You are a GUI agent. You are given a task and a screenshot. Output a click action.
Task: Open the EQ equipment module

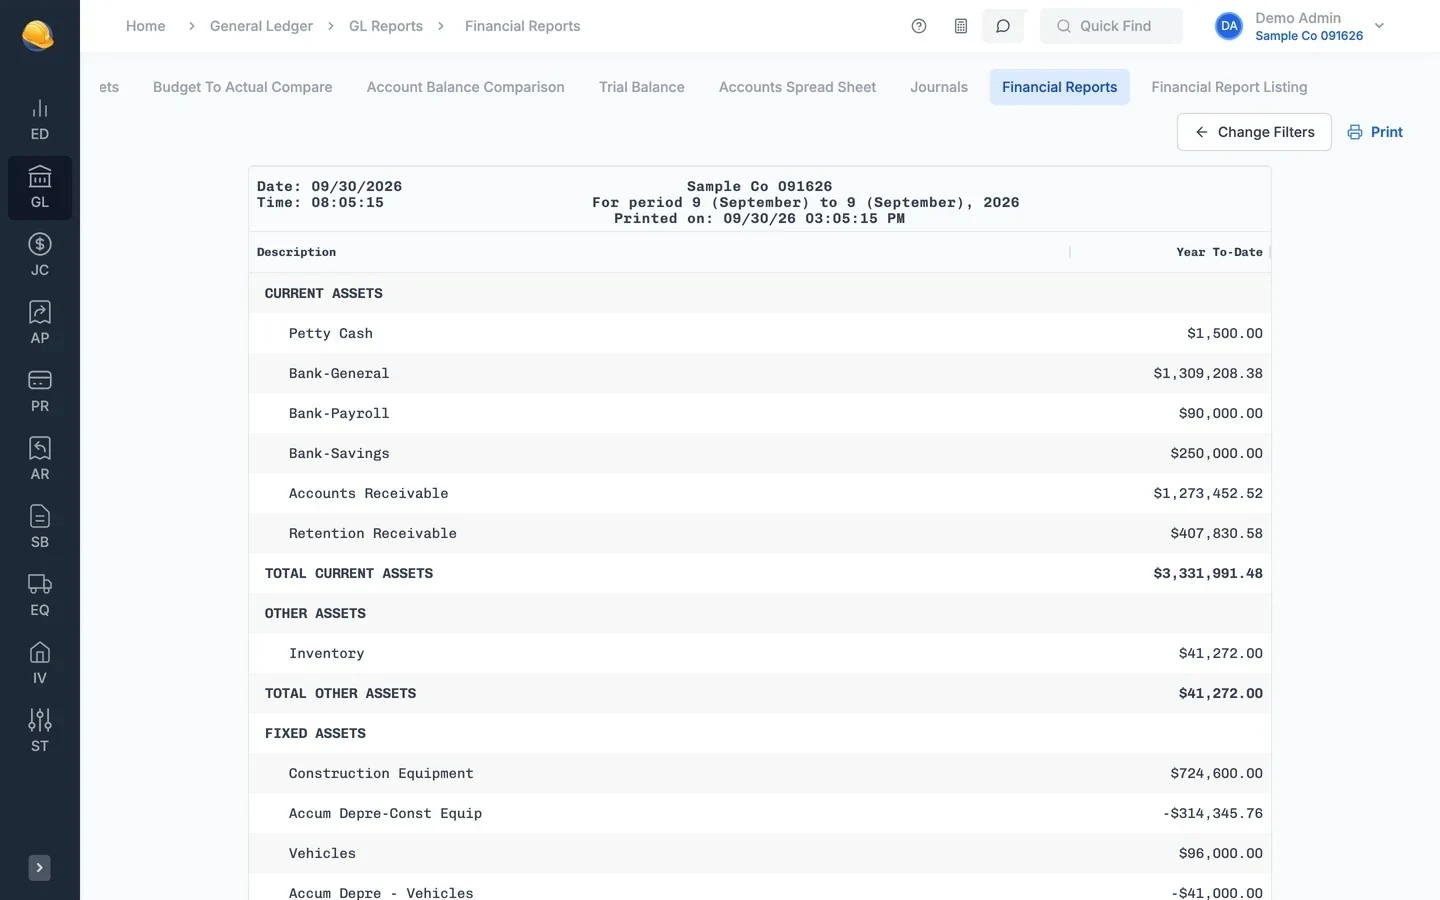[x=40, y=596]
